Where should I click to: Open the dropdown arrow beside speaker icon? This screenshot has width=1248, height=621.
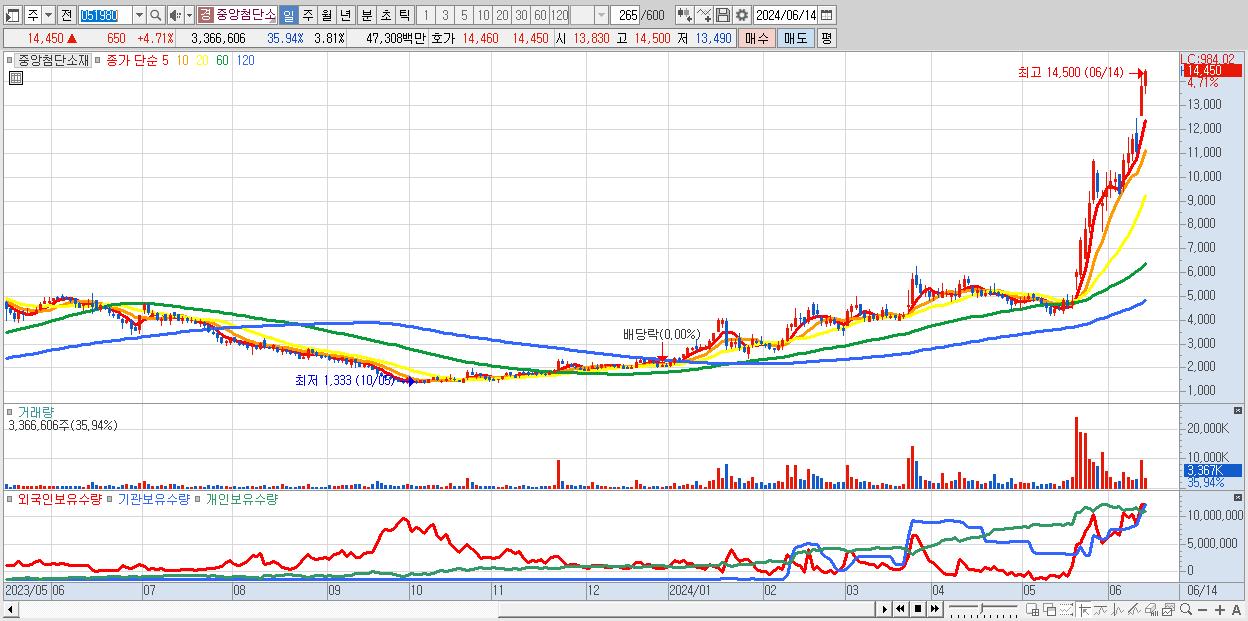point(189,15)
